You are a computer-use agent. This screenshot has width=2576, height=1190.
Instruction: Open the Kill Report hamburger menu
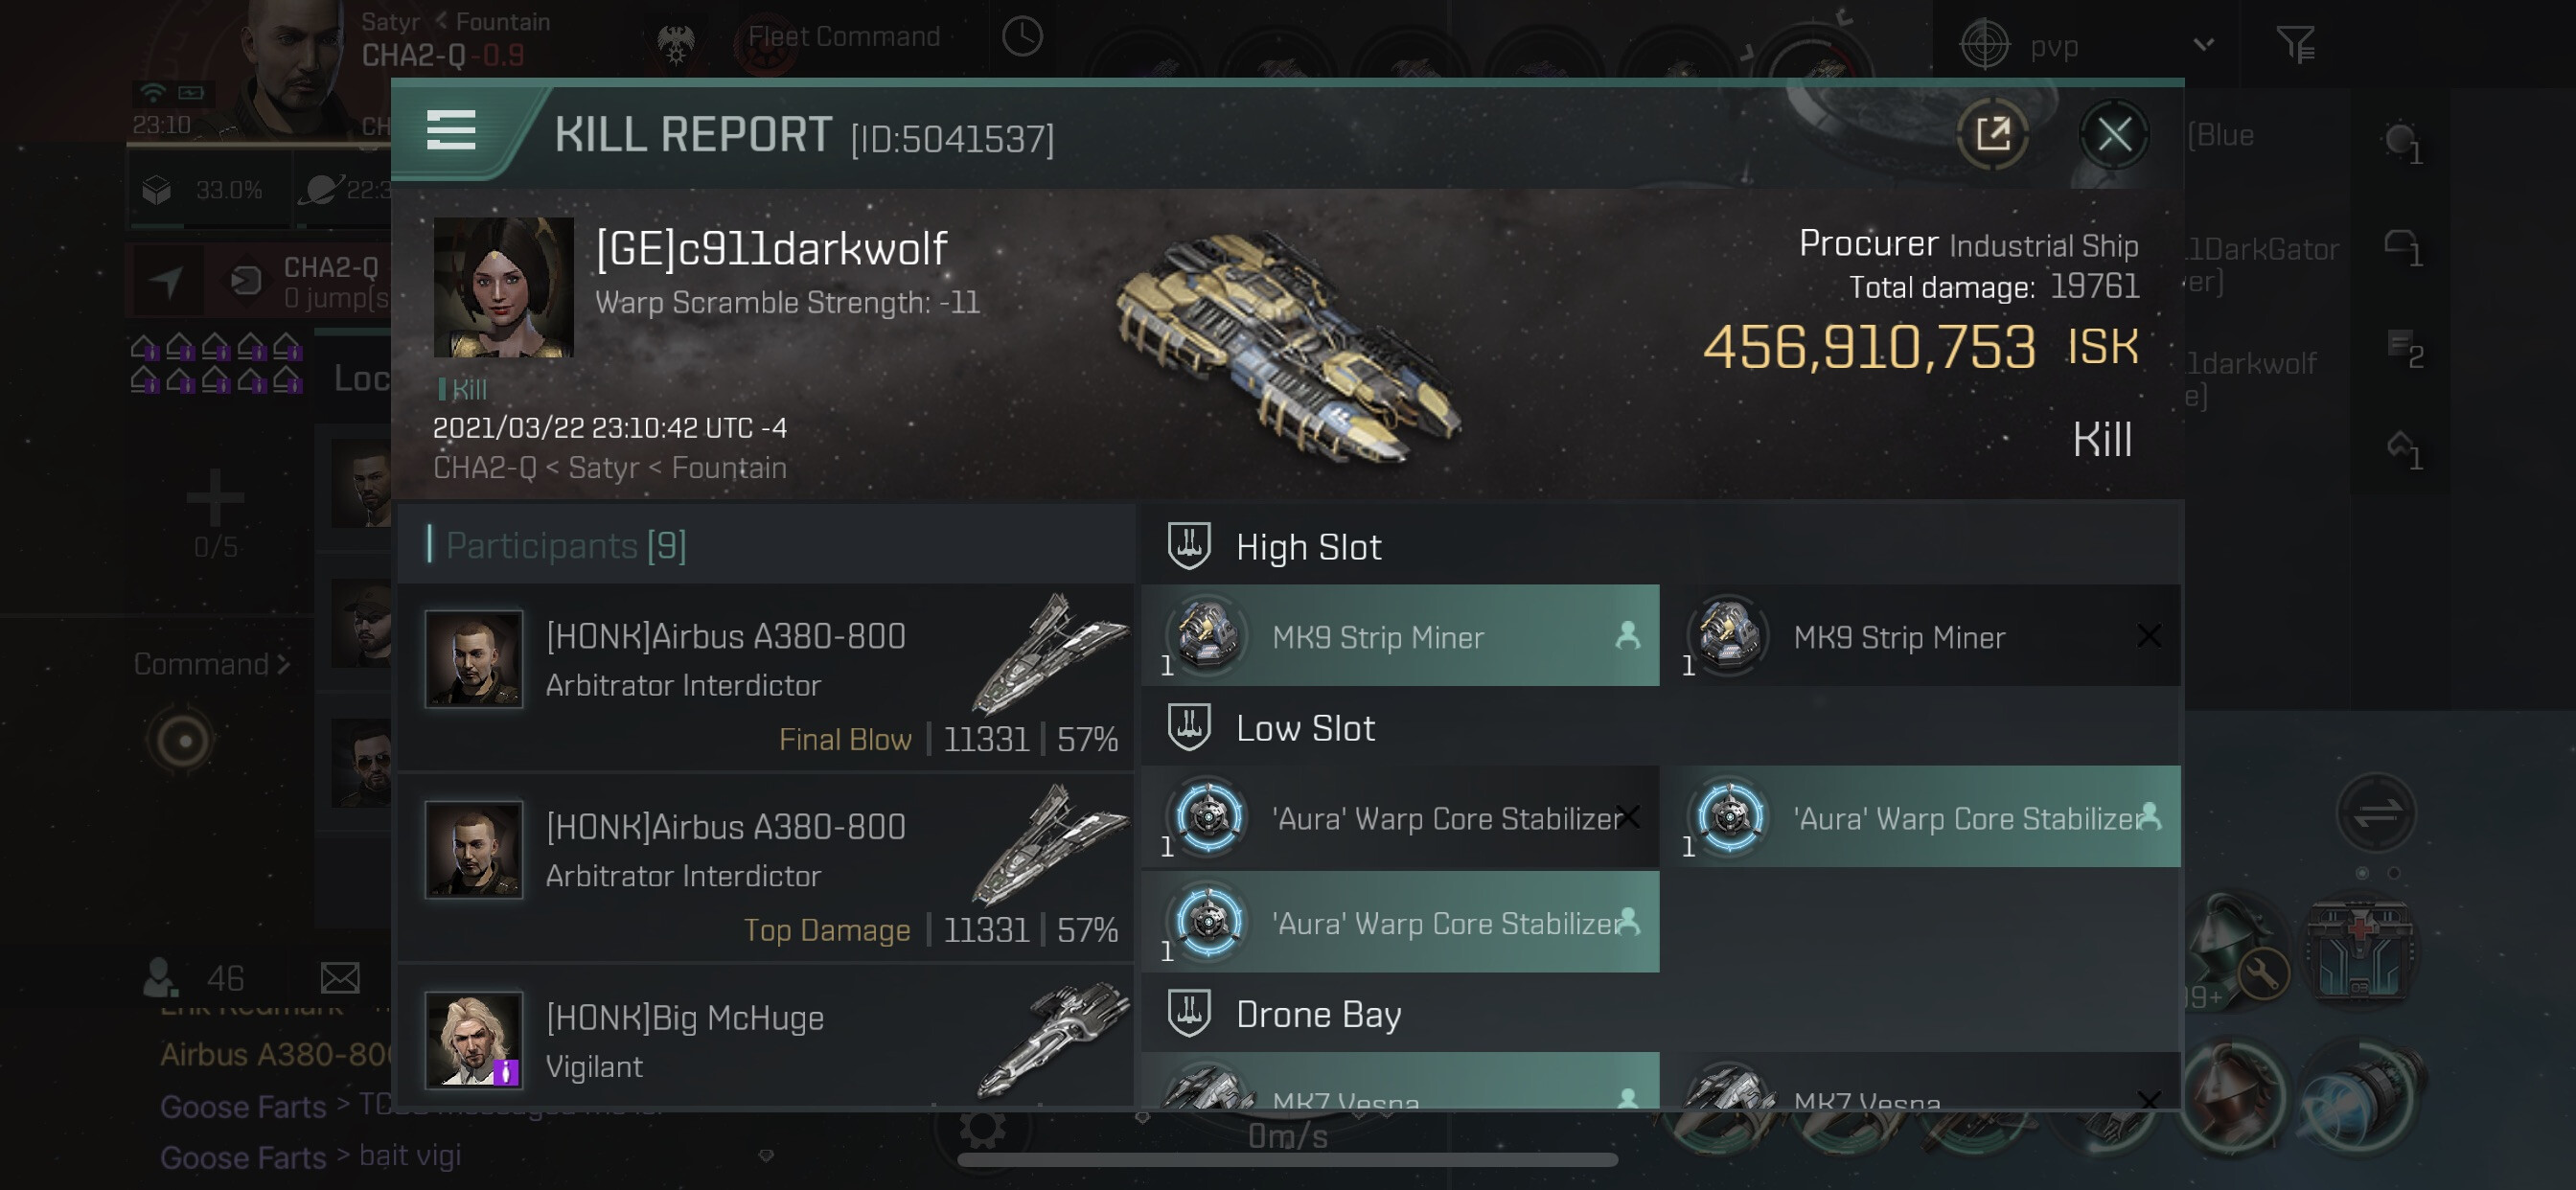[450, 131]
